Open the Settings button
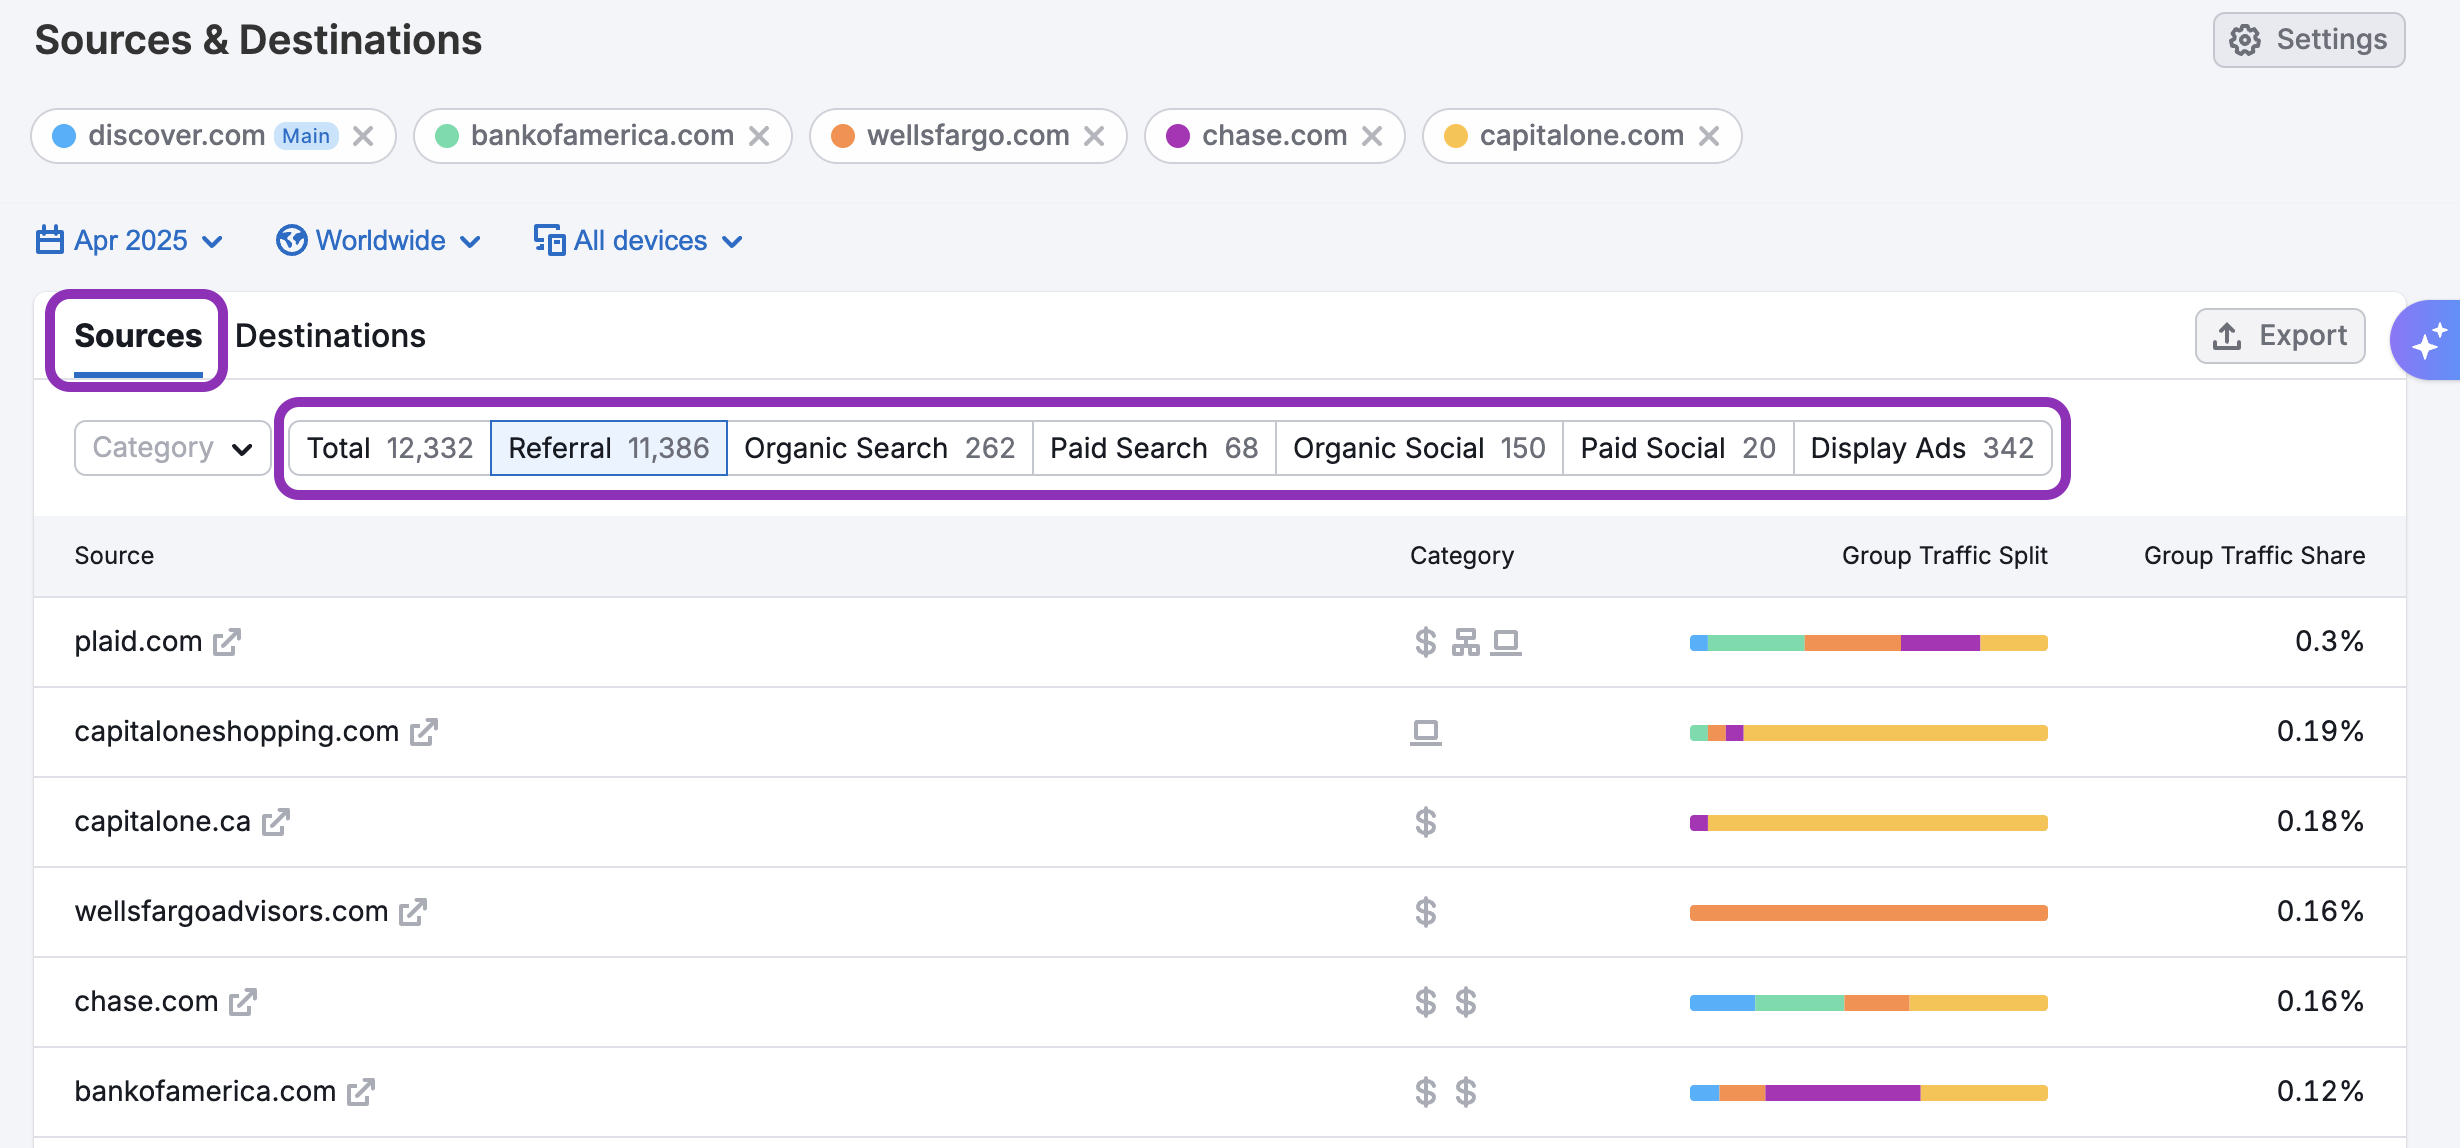 tap(2308, 40)
